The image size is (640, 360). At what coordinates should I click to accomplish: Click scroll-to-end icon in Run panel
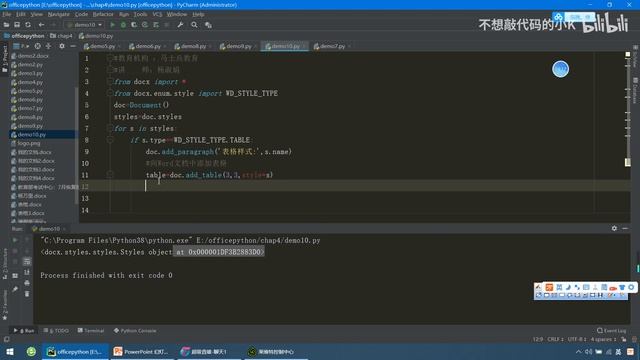click(x=27, y=272)
